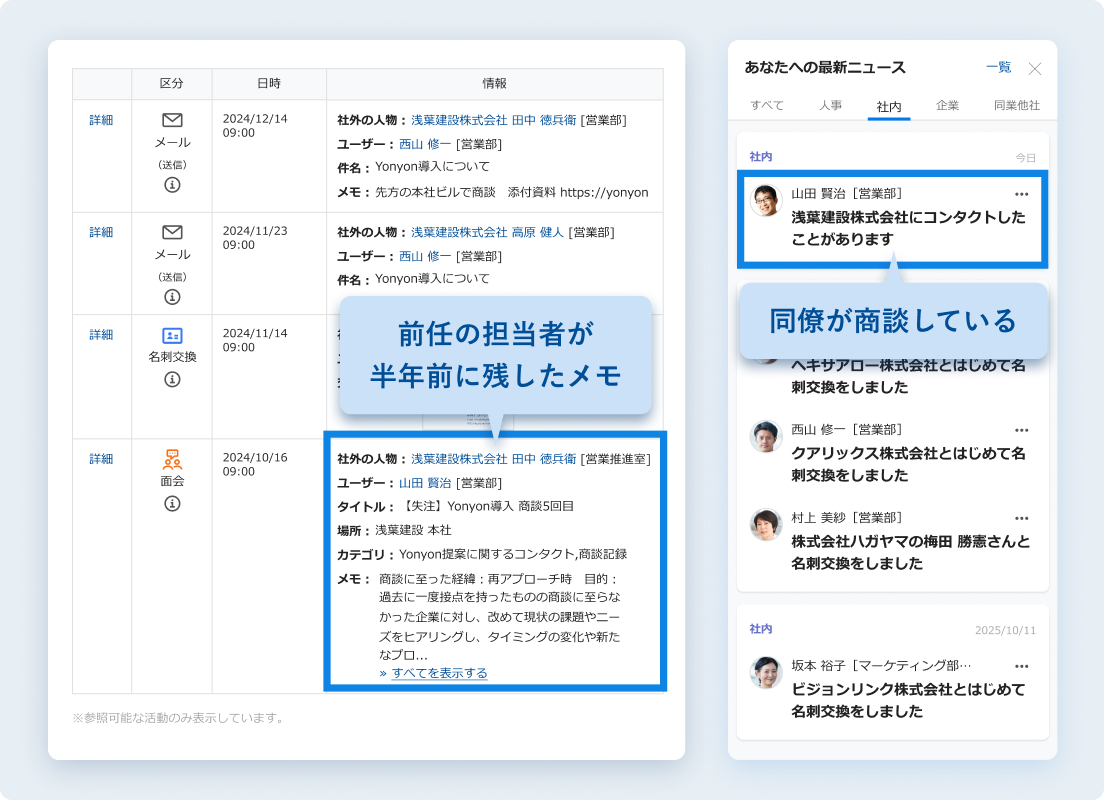1104x800 pixels.
Task: Open the three-dot menu for 山田 賢治's news
Action: click(1021, 194)
